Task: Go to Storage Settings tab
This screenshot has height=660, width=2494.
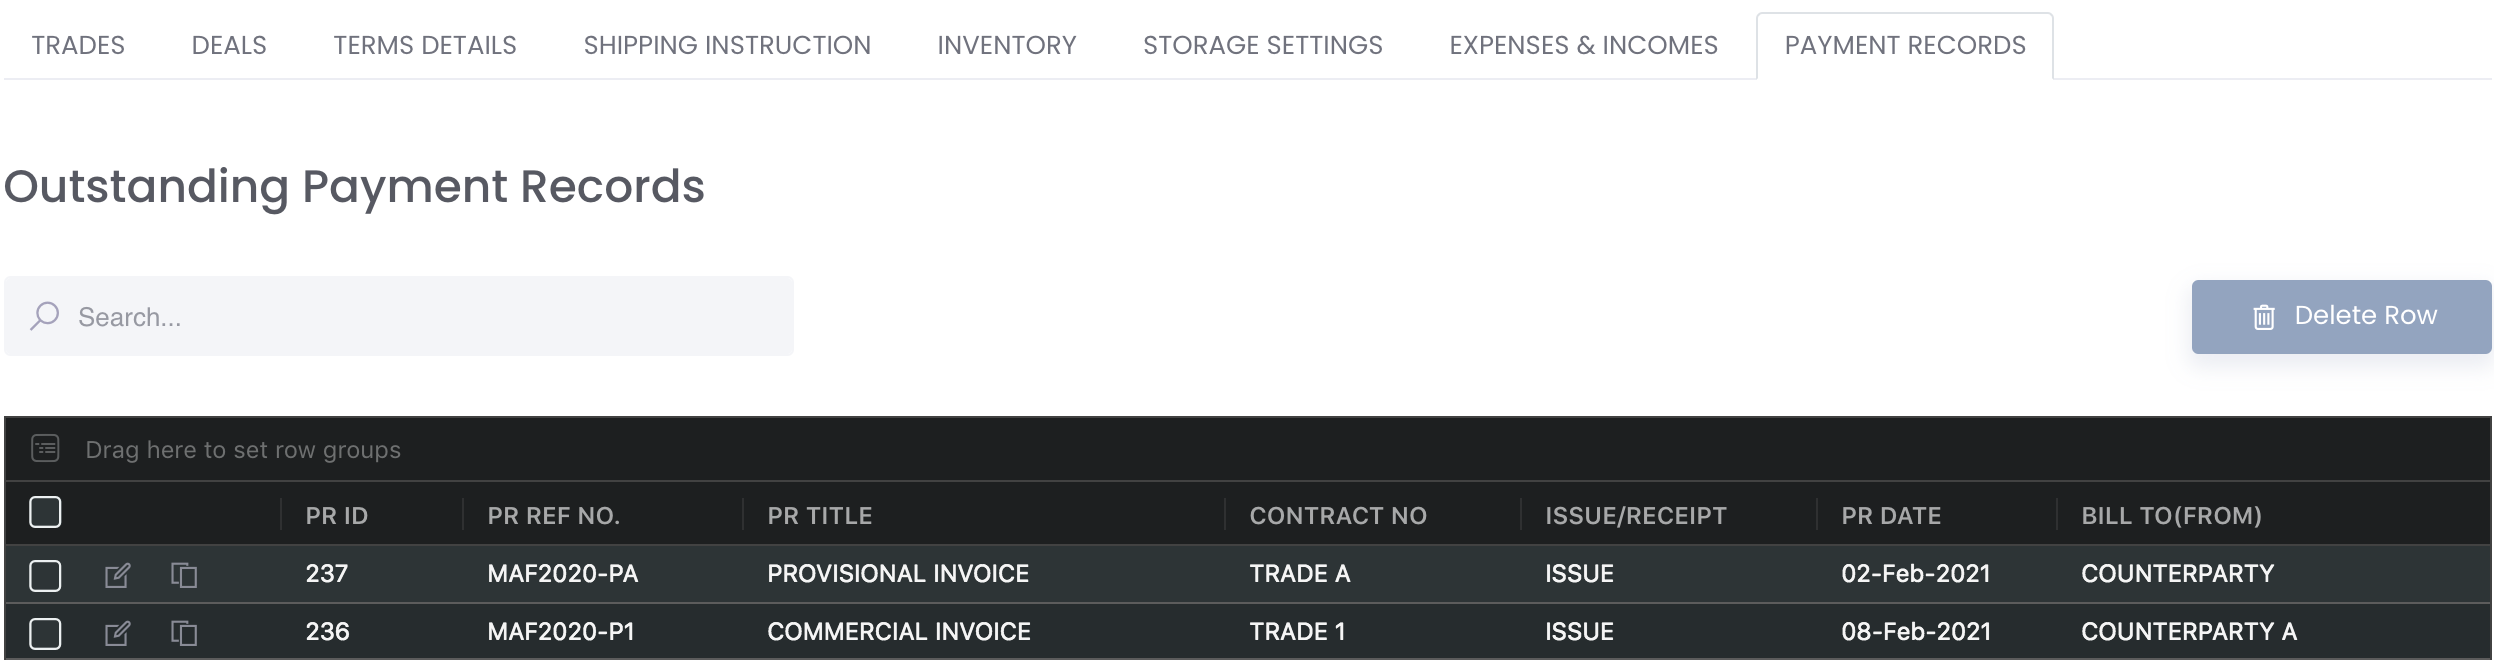Action: (x=1262, y=45)
